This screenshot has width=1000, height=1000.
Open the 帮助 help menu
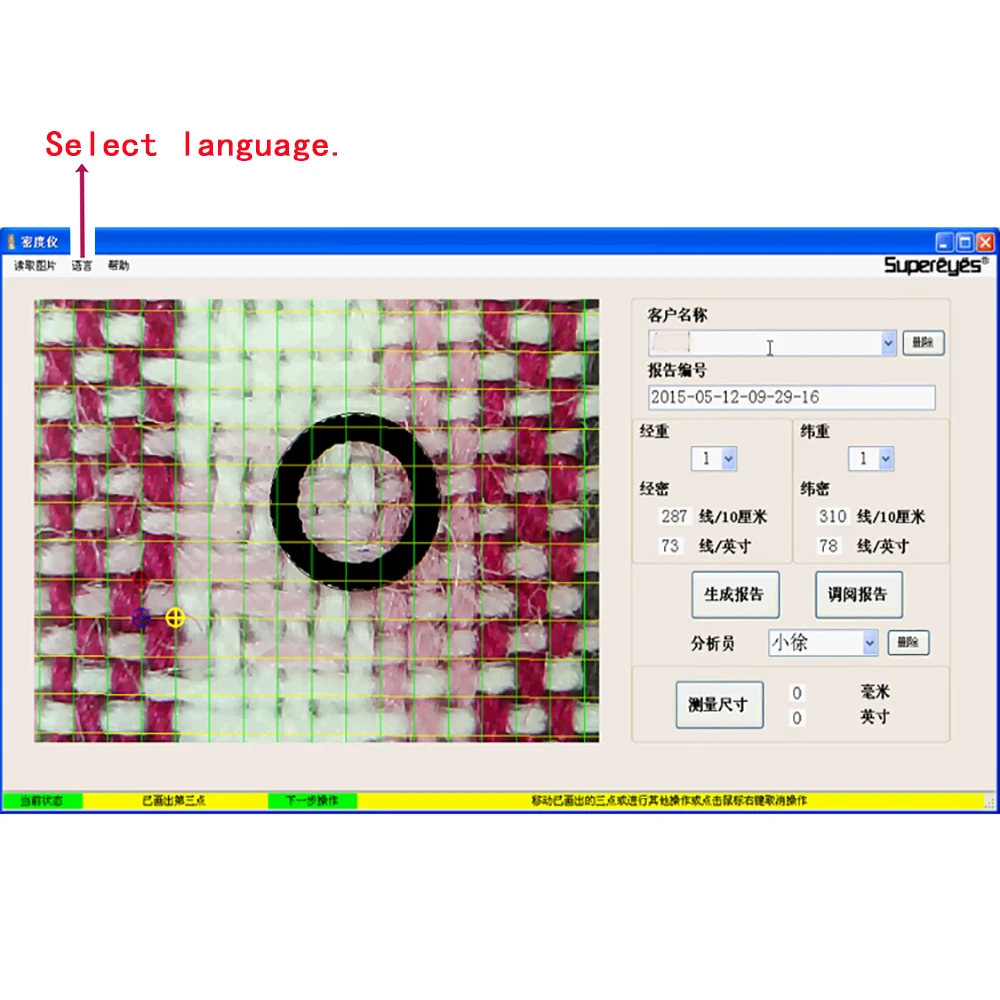click(119, 265)
